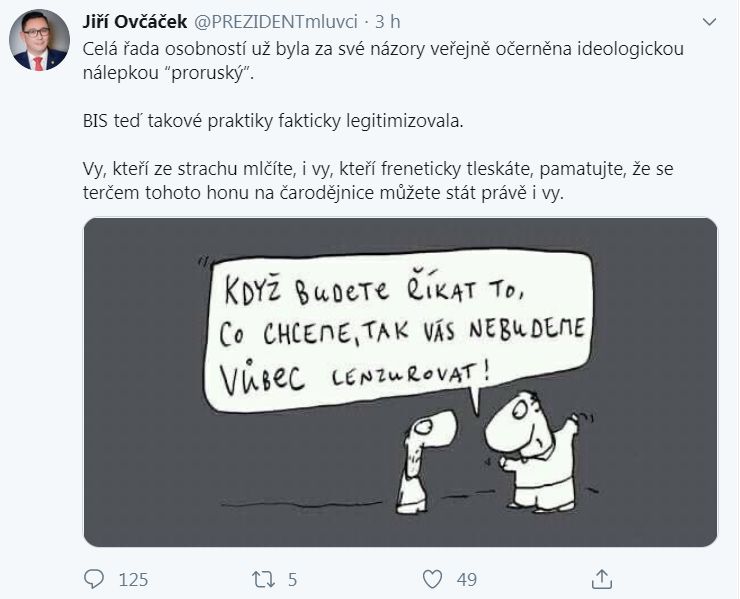Click the retweet arrows icon
Image resolution: width=740 pixels, height=599 pixels.
coord(263,579)
